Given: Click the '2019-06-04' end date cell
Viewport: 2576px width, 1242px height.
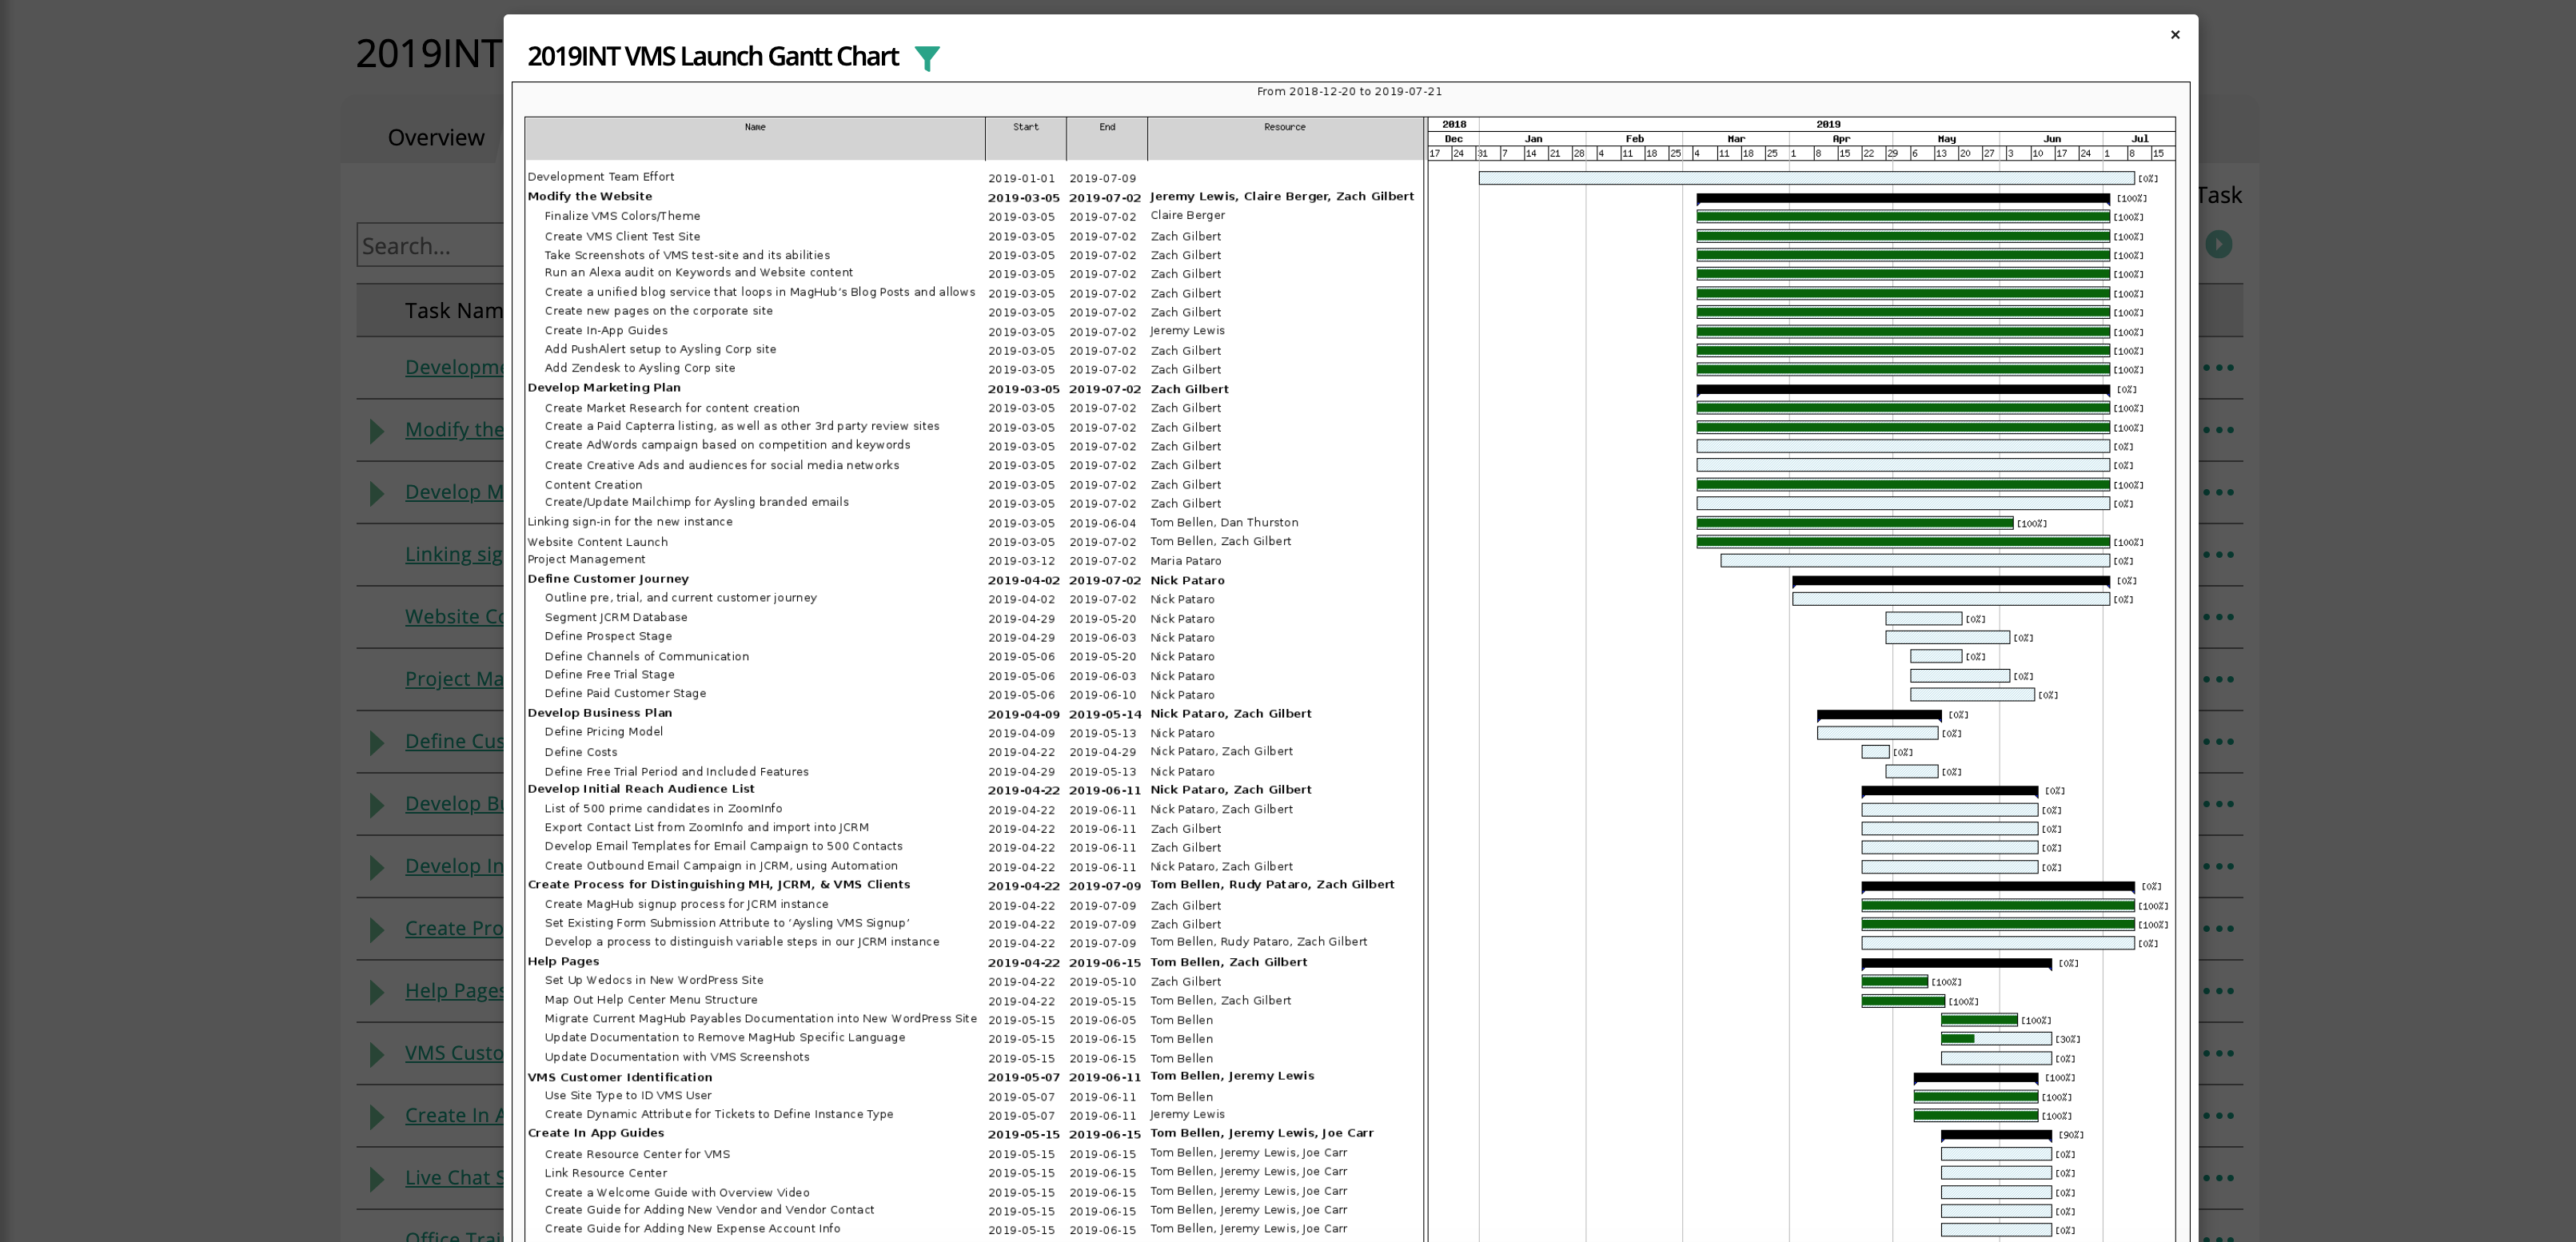Looking at the screenshot, I should click(x=1102, y=523).
